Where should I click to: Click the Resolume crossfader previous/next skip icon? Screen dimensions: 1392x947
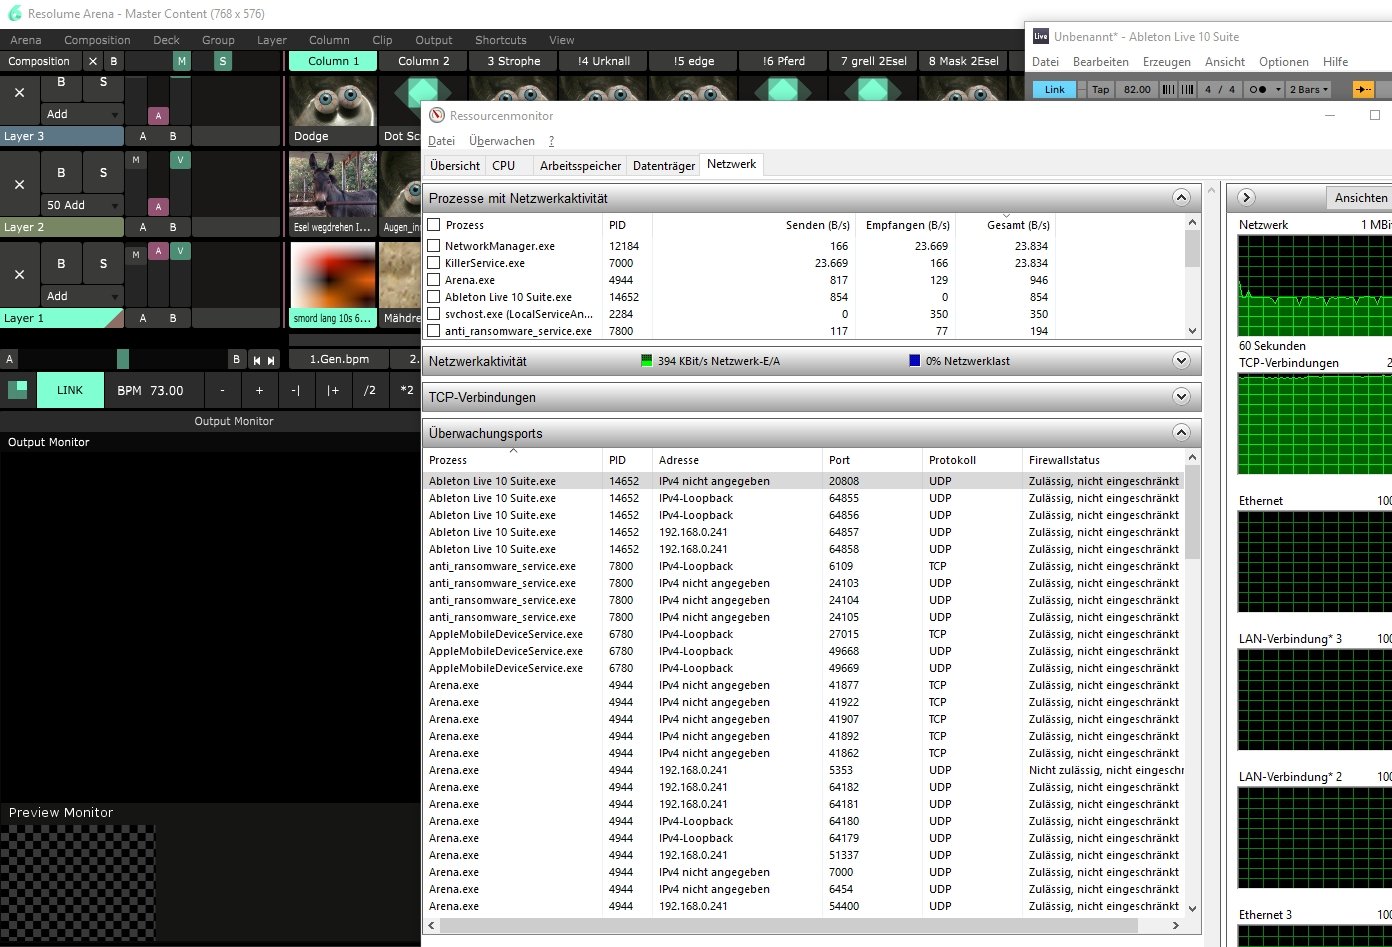point(263,359)
